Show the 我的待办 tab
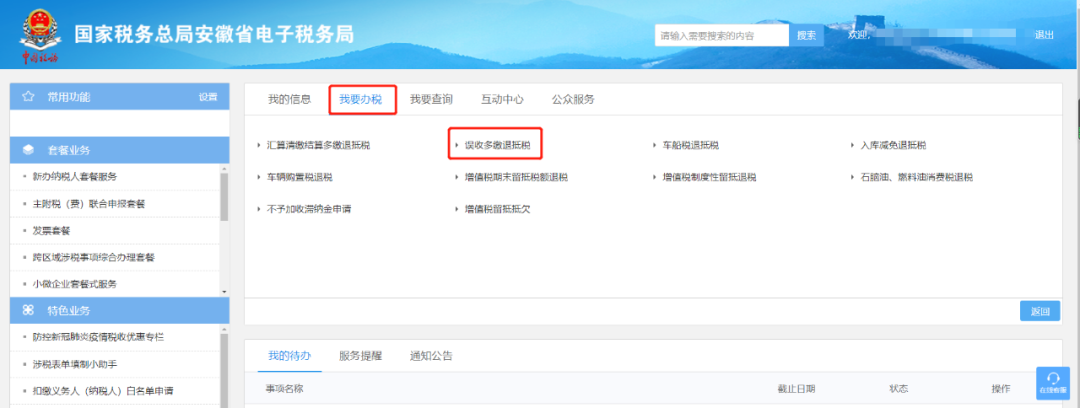This screenshot has width=1080, height=408. point(289,356)
